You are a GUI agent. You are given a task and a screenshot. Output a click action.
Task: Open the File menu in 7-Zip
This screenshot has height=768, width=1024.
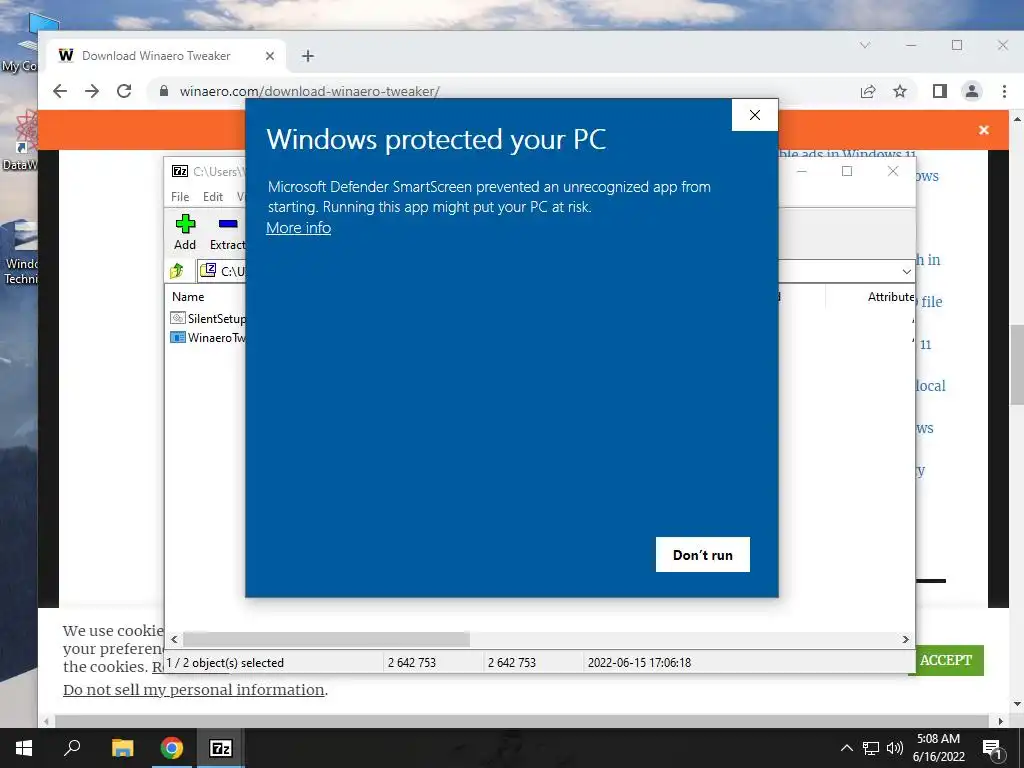[x=180, y=197]
